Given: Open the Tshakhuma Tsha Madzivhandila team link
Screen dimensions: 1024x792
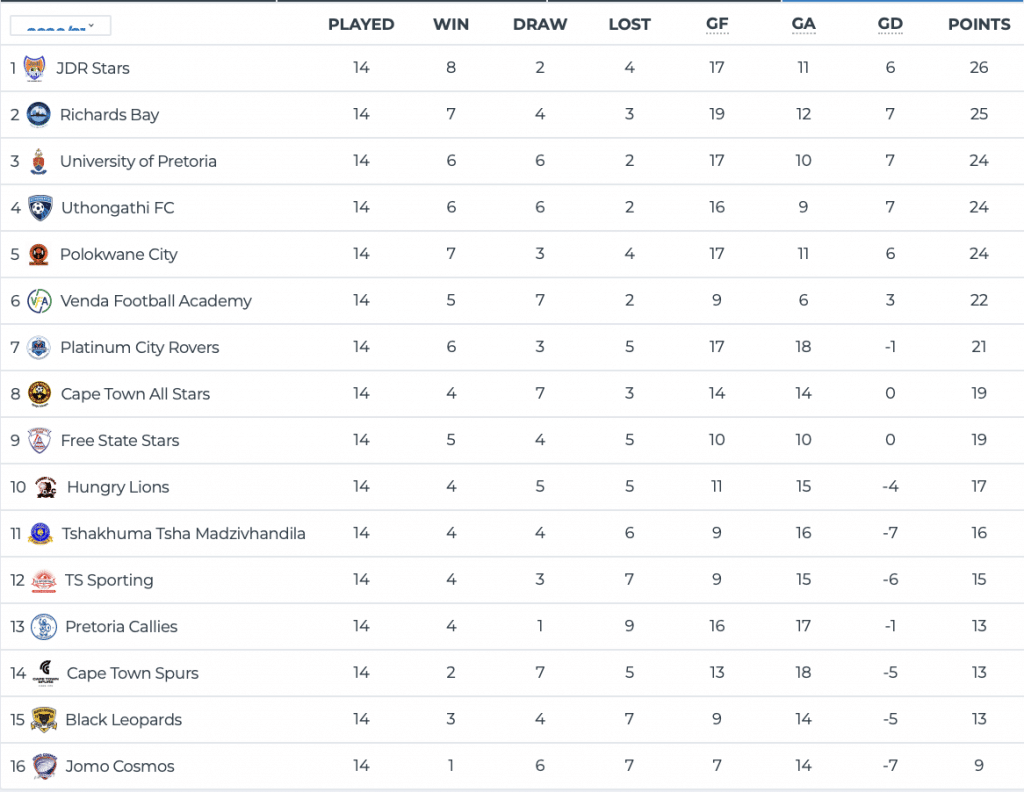Looking at the screenshot, I should point(183,534).
